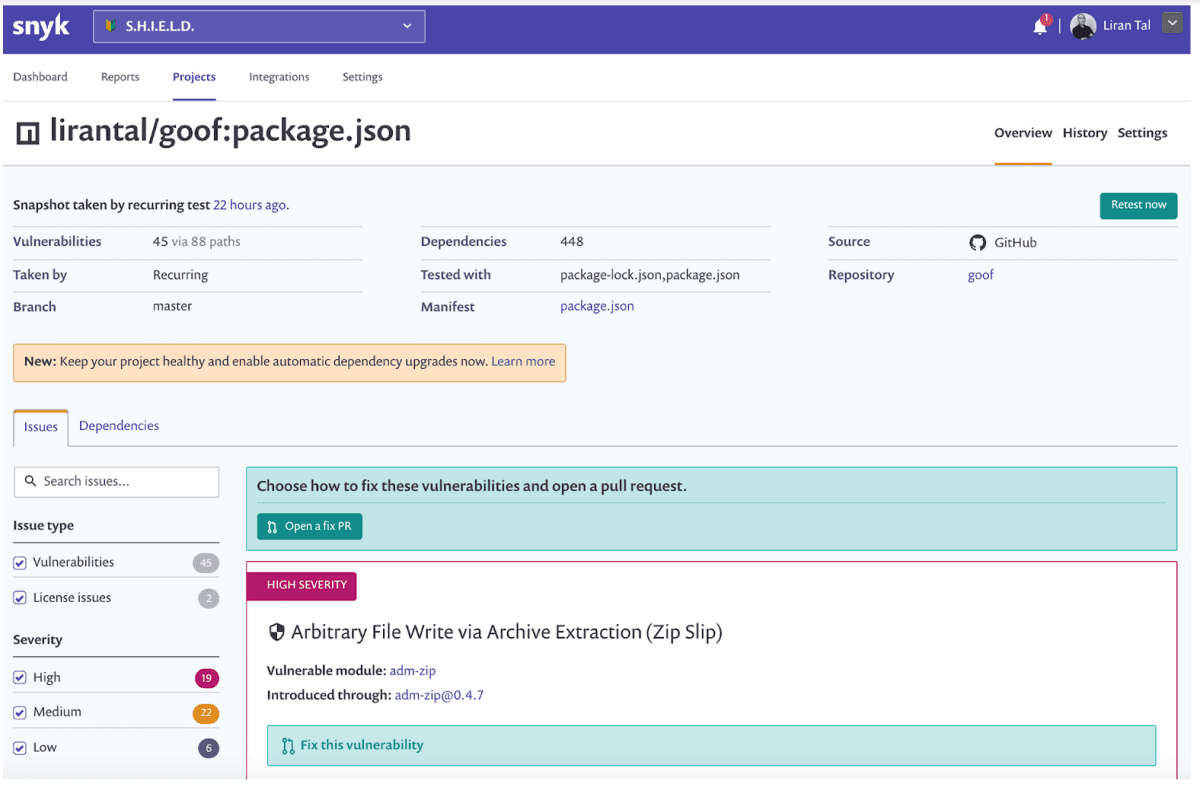
Task: Click the High count badge 19
Action: click(207, 679)
